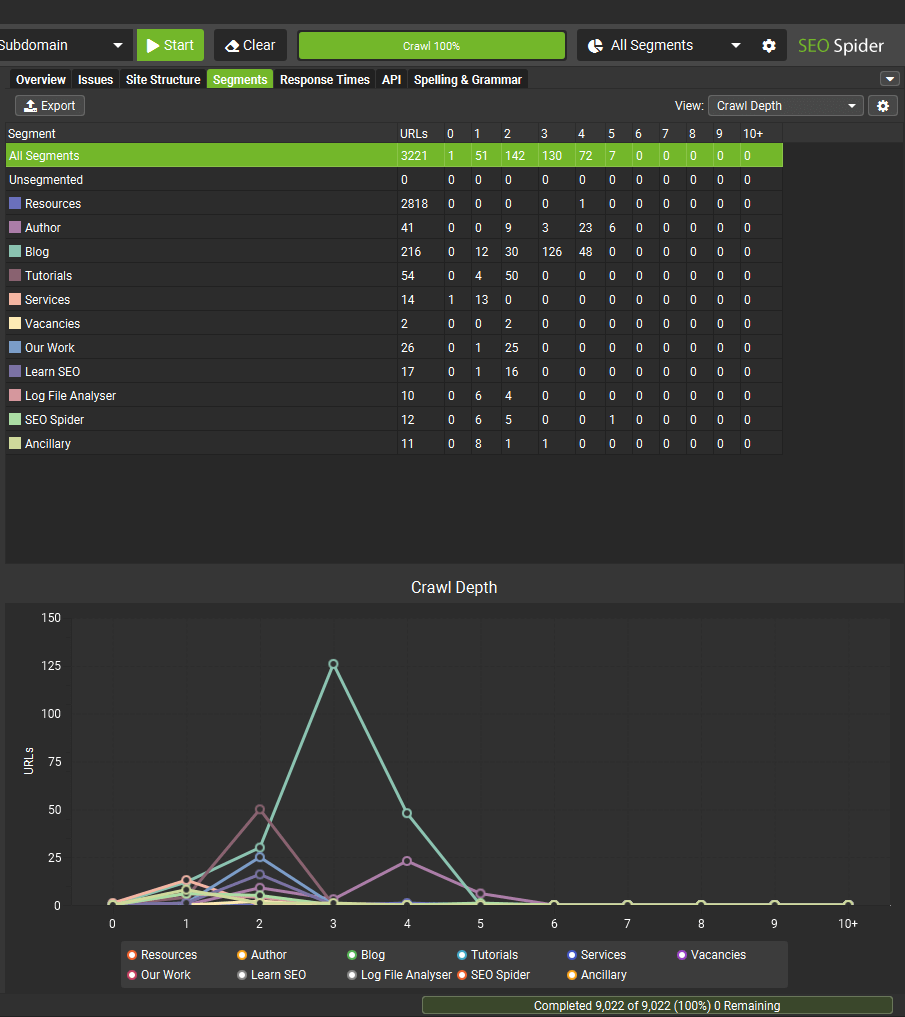
Task: Toggle SEO Spider series in chart legend
Action: (494, 975)
